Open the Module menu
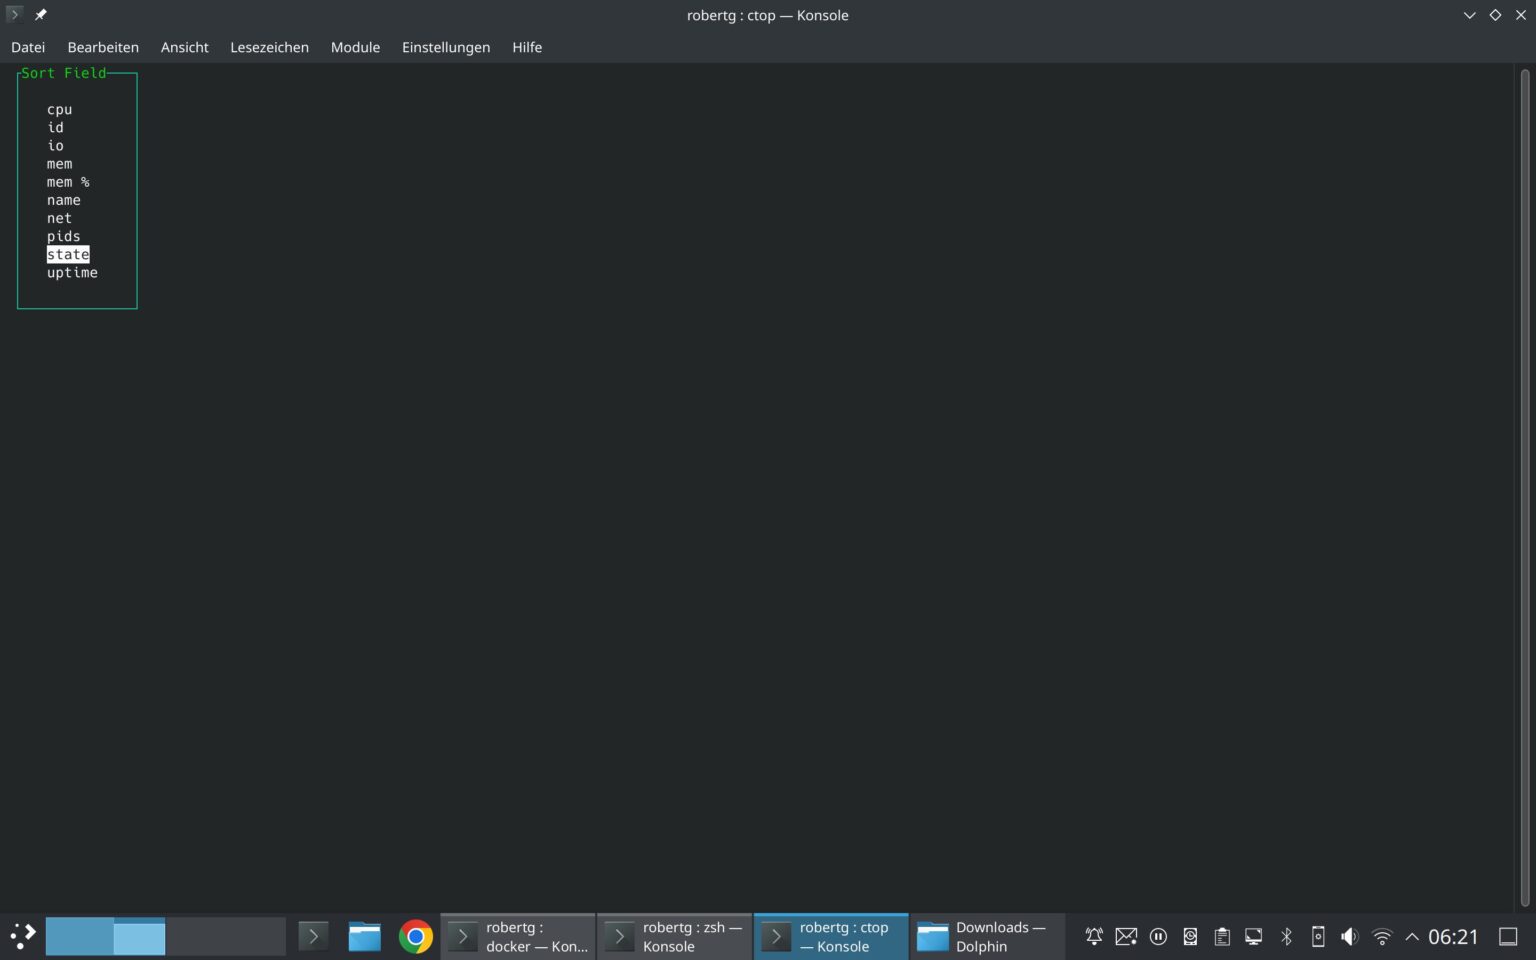Image resolution: width=1536 pixels, height=960 pixels. pos(355,47)
